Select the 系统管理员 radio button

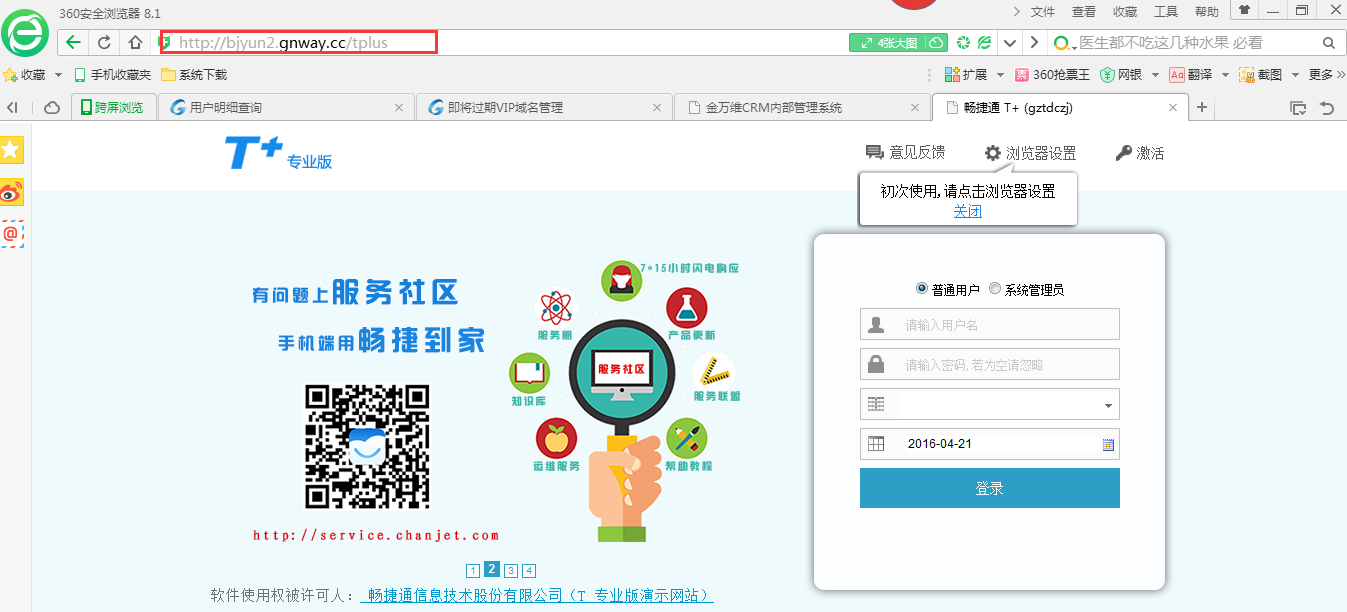pos(995,288)
